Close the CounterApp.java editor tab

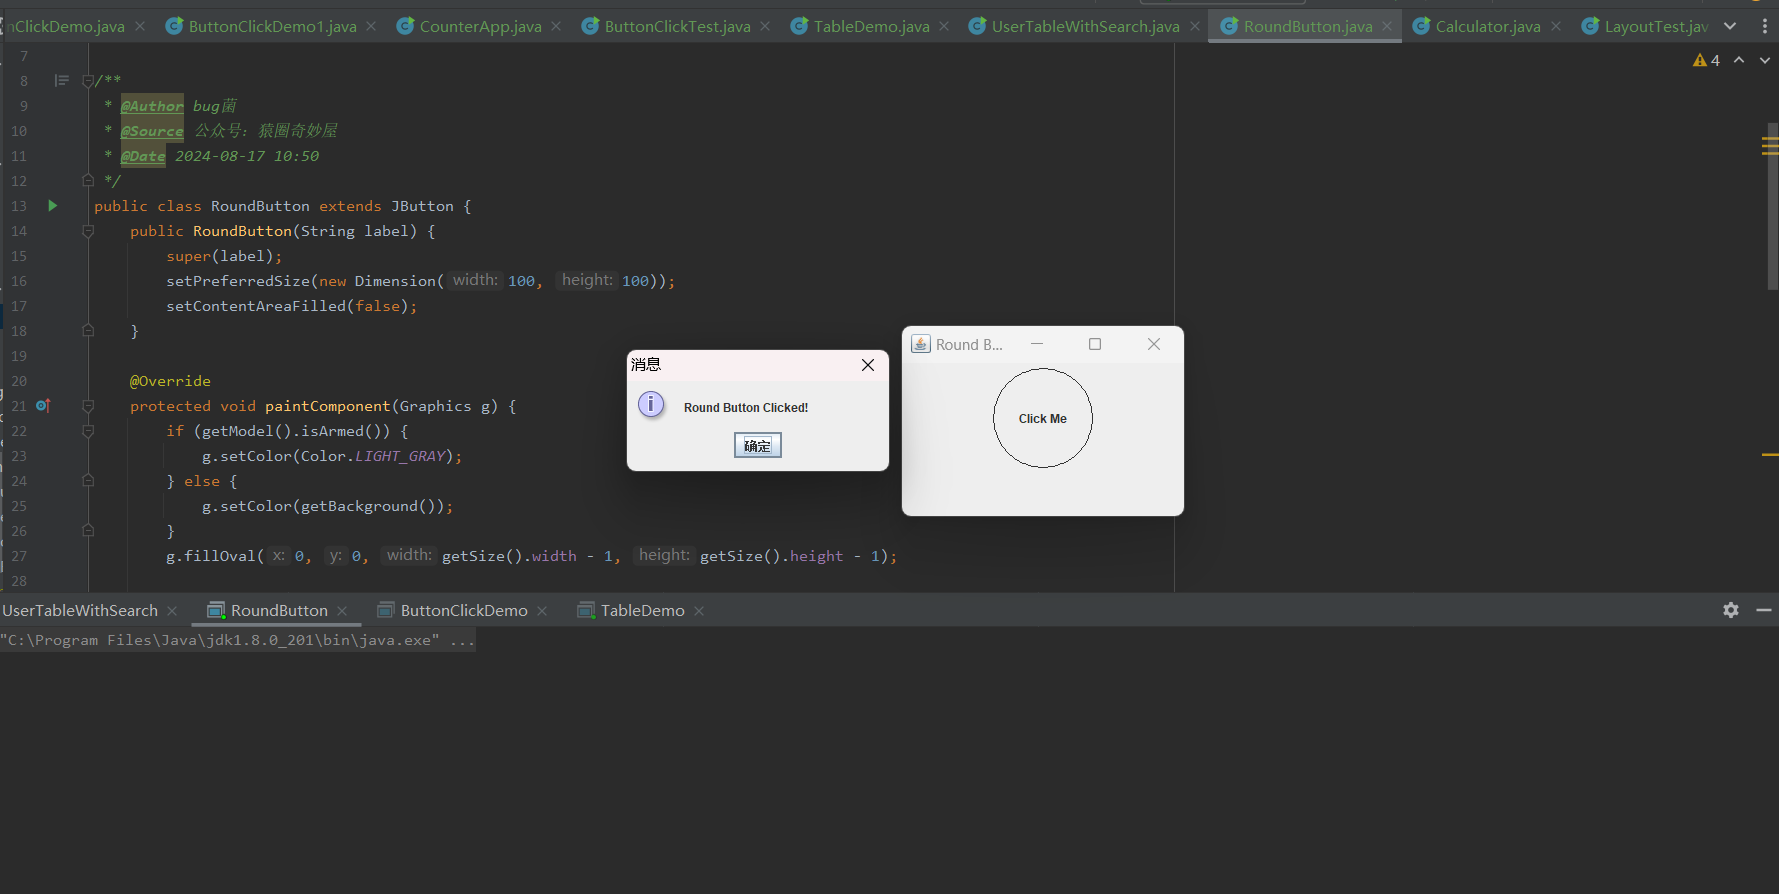pos(556,26)
